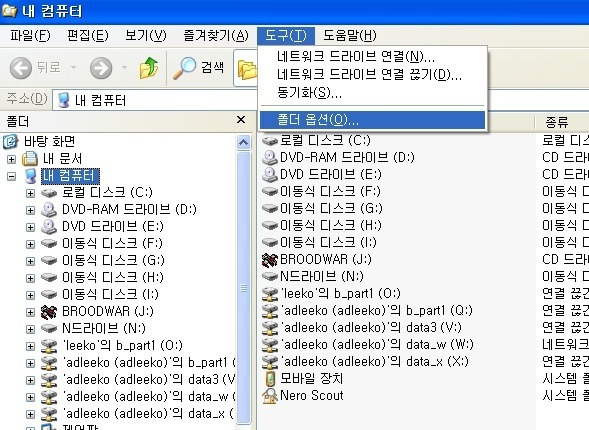
Task: Click 'leeko'의 b_part1 (O:) network drive icon in list
Action: [269, 294]
